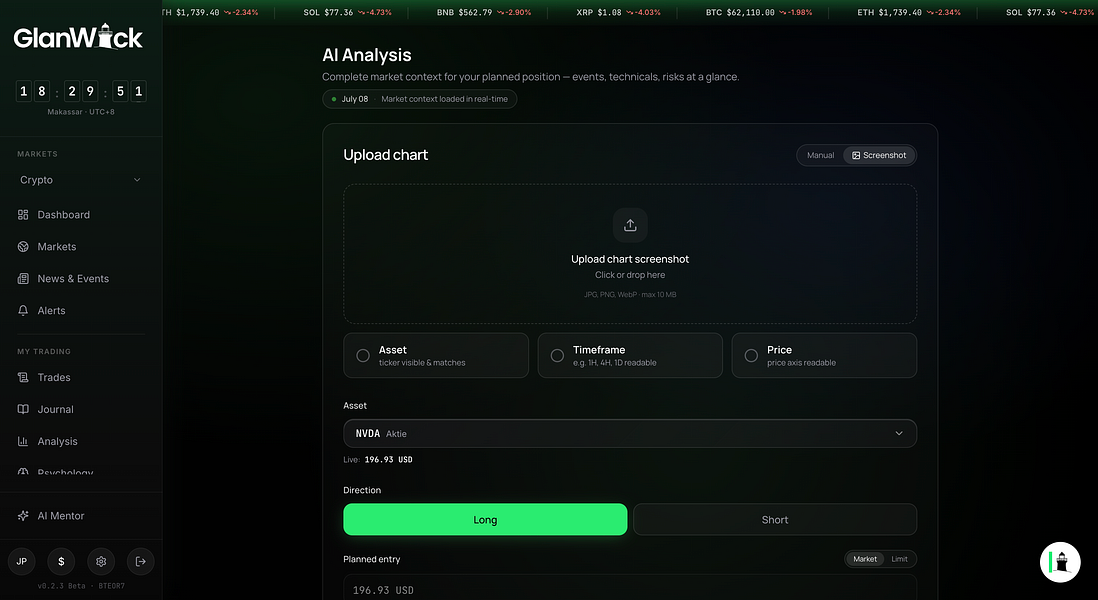
Task: Click the JP profile avatar
Action: coord(22,561)
